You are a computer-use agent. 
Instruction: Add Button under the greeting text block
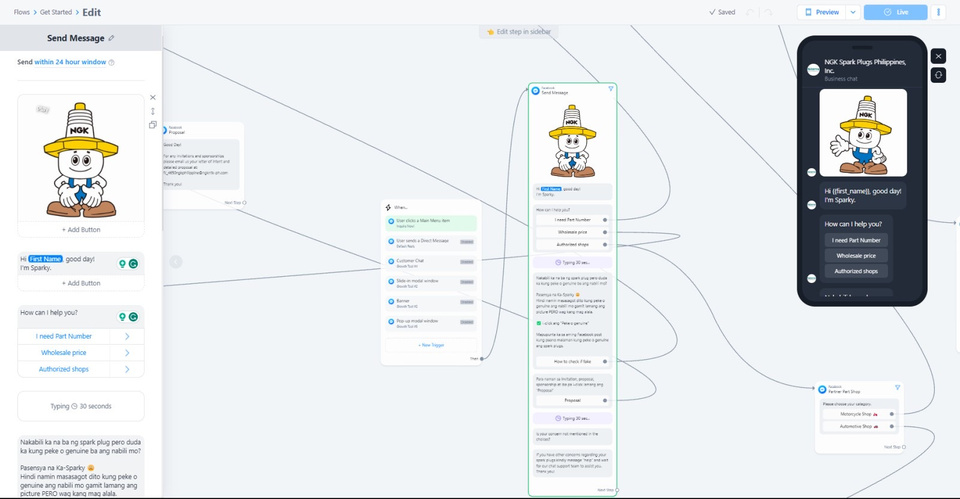click(81, 283)
